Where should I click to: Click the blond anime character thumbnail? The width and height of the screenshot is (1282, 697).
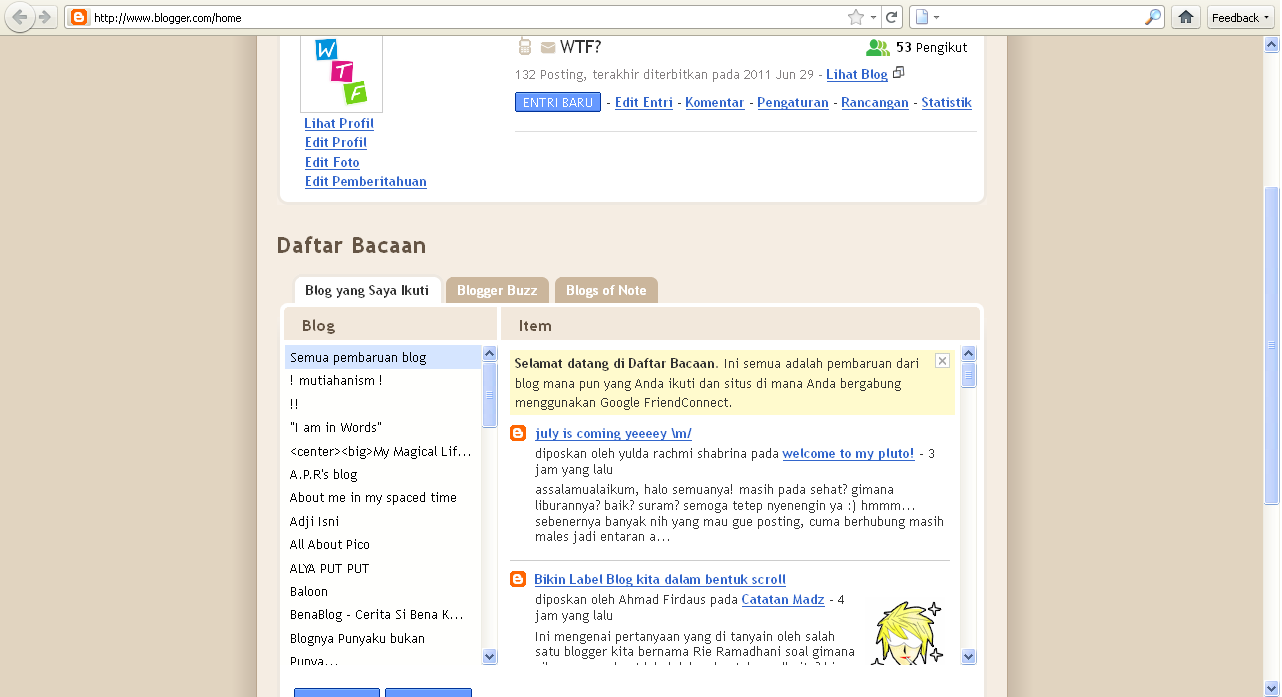pos(907,632)
